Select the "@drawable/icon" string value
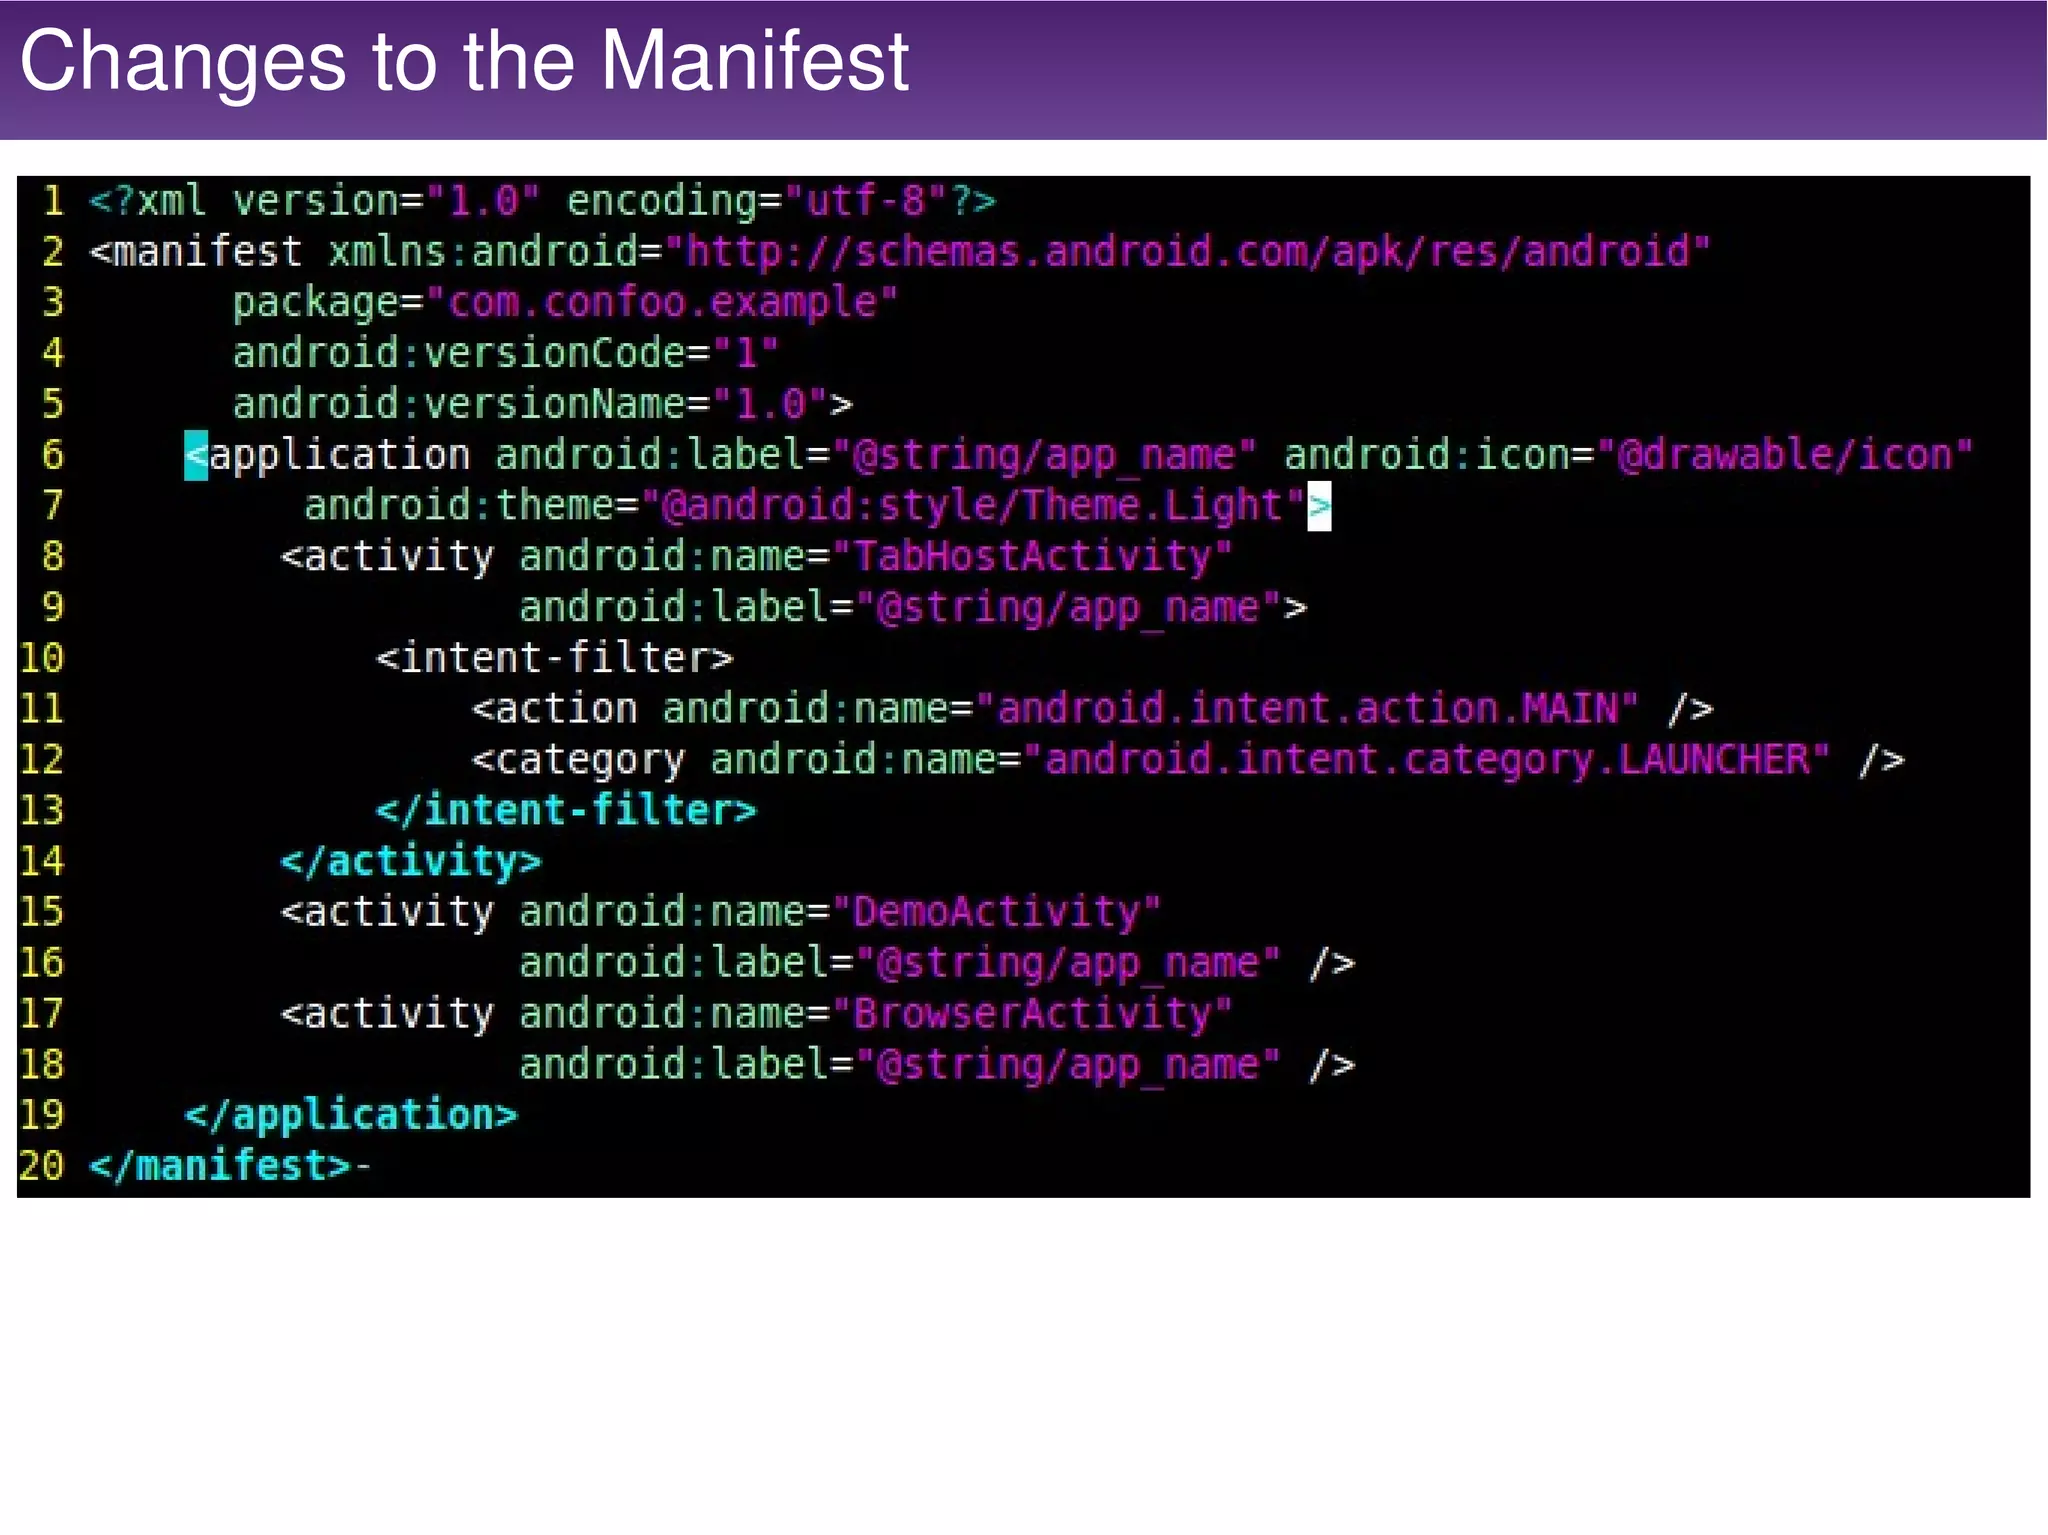Image resolution: width=2048 pixels, height=1535 pixels. [x=1784, y=455]
